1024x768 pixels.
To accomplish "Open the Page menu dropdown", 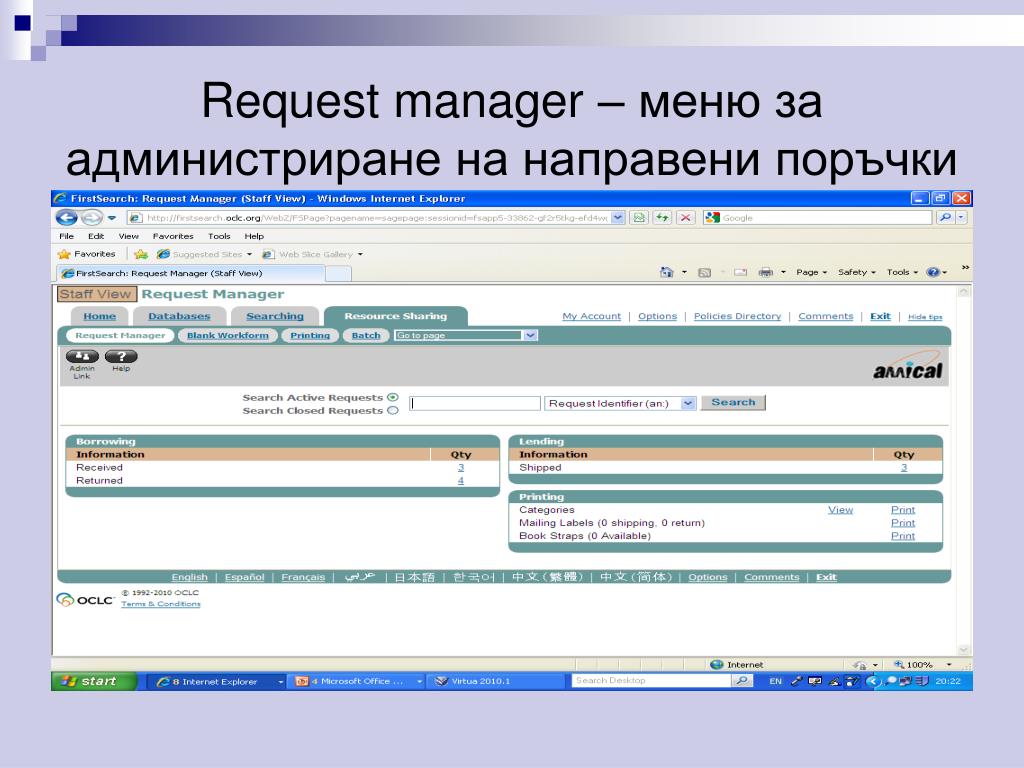I will coord(811,272).
